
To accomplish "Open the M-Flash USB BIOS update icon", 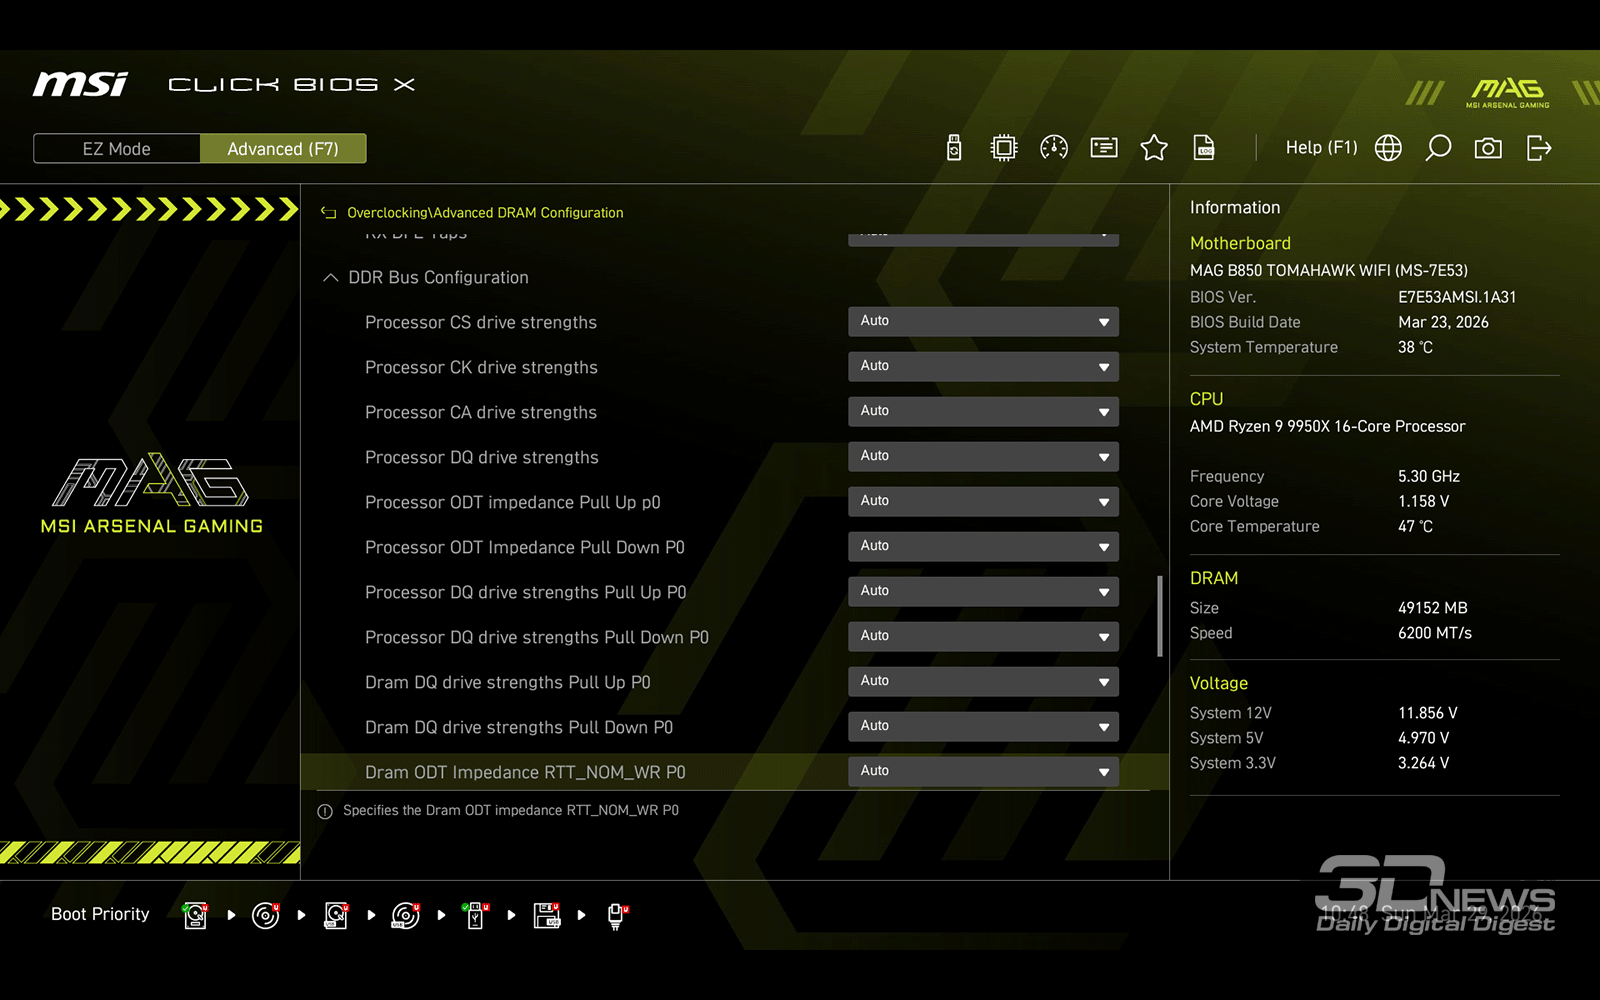I will (x=954, y=148).
